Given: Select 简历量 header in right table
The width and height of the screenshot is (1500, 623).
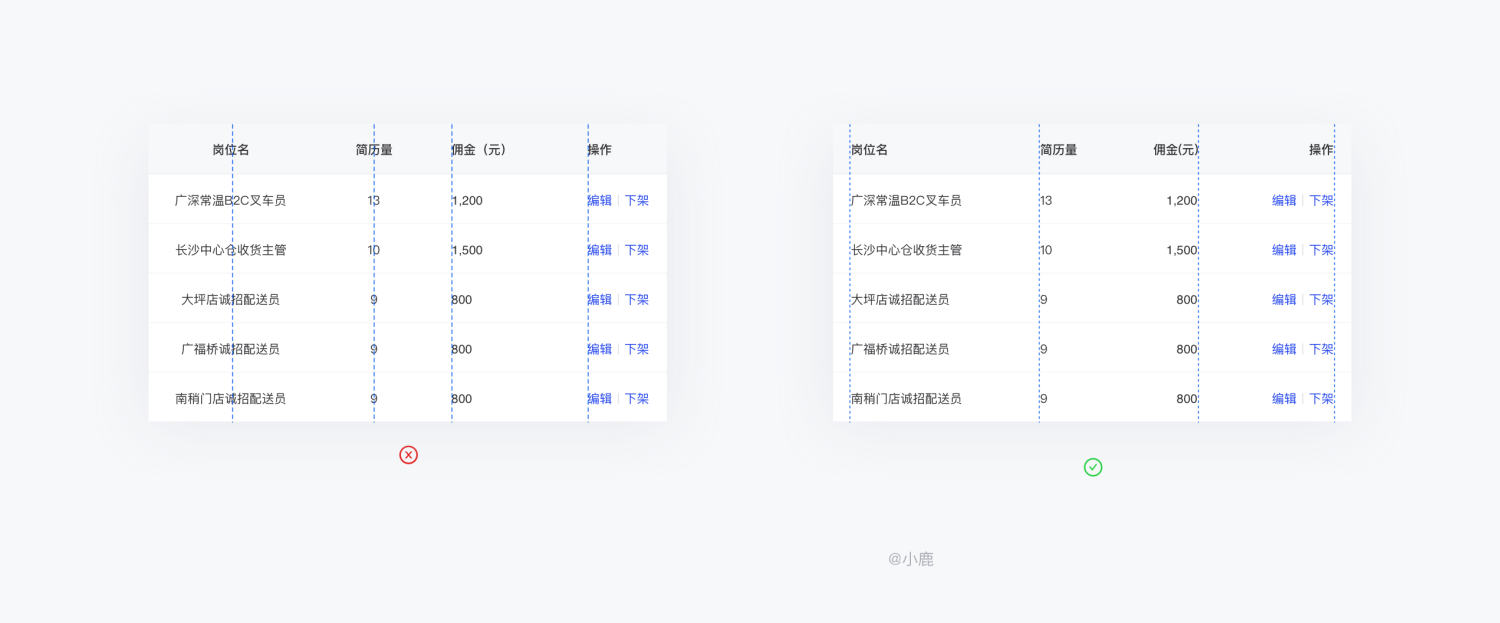Looking at the screenshot, I should point(1058,150).
